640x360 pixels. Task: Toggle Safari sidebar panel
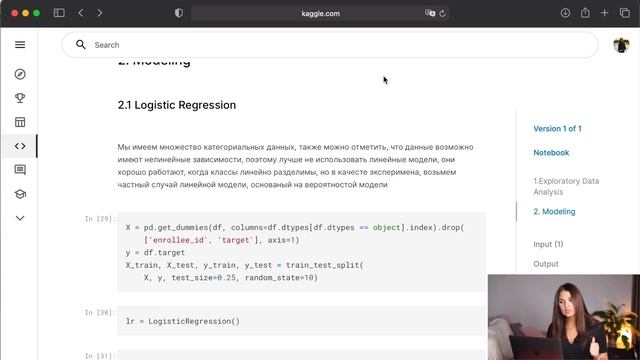[59, 13]
